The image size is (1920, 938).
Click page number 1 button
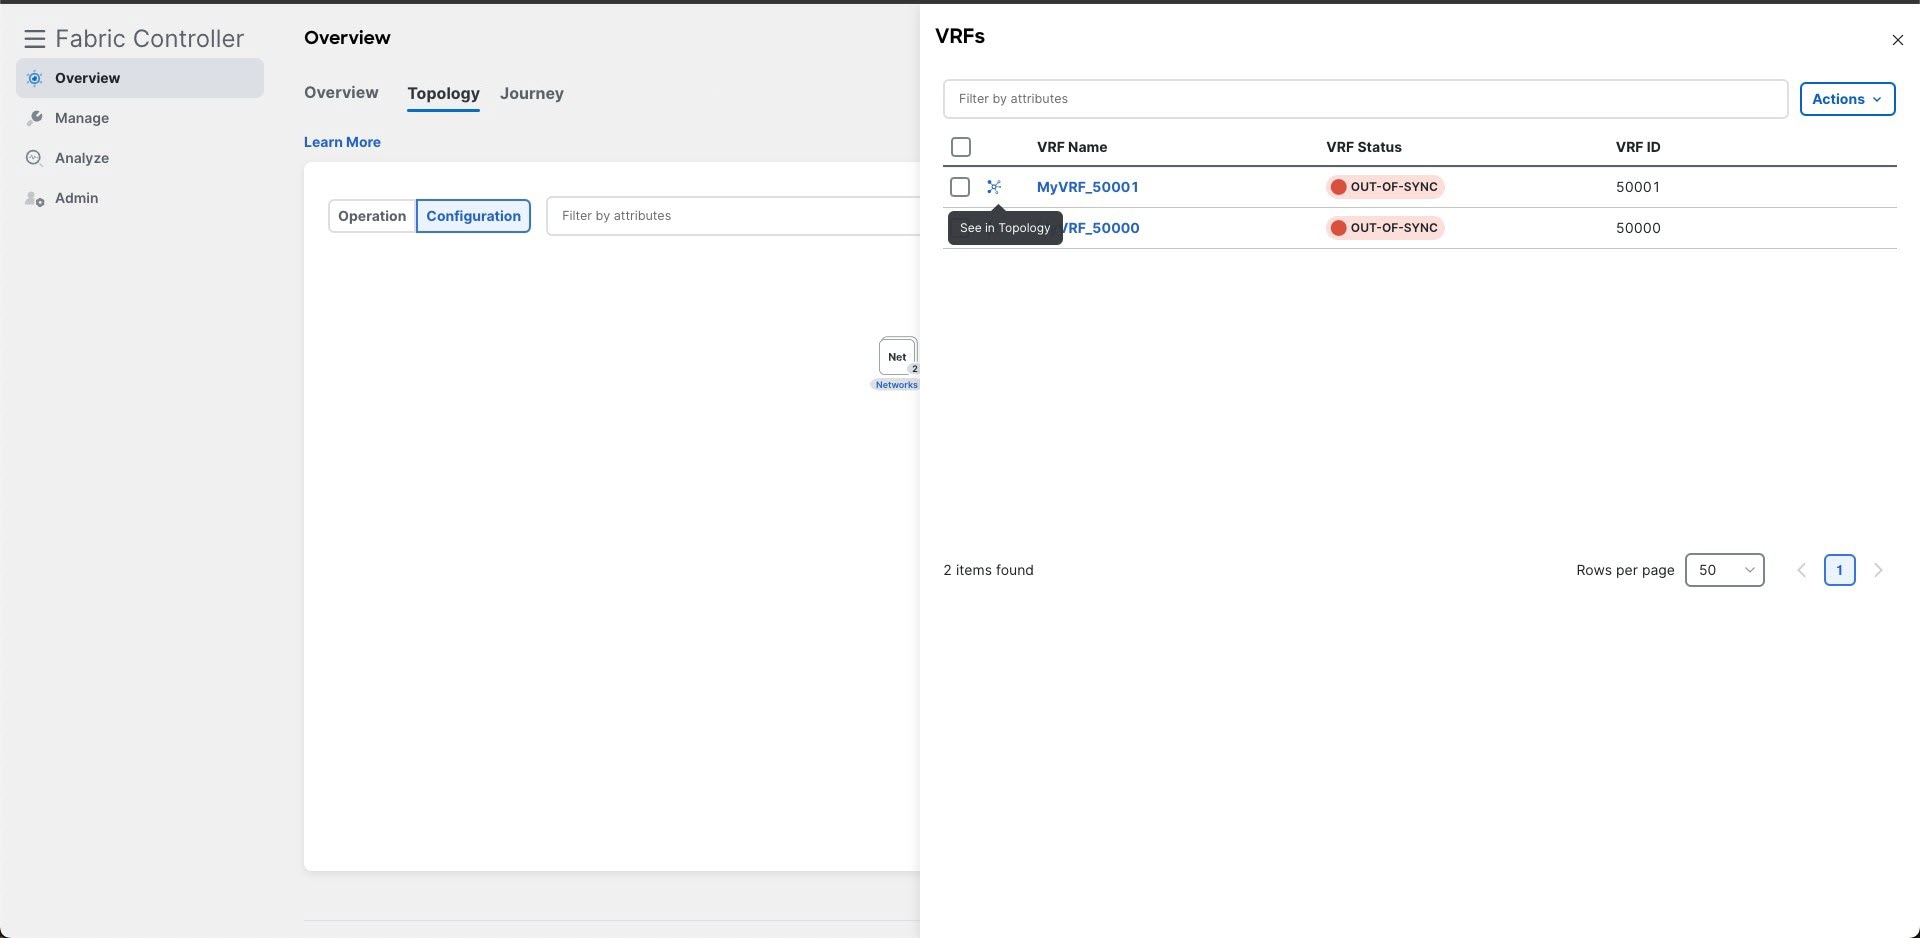click(x=1839, y=570)
